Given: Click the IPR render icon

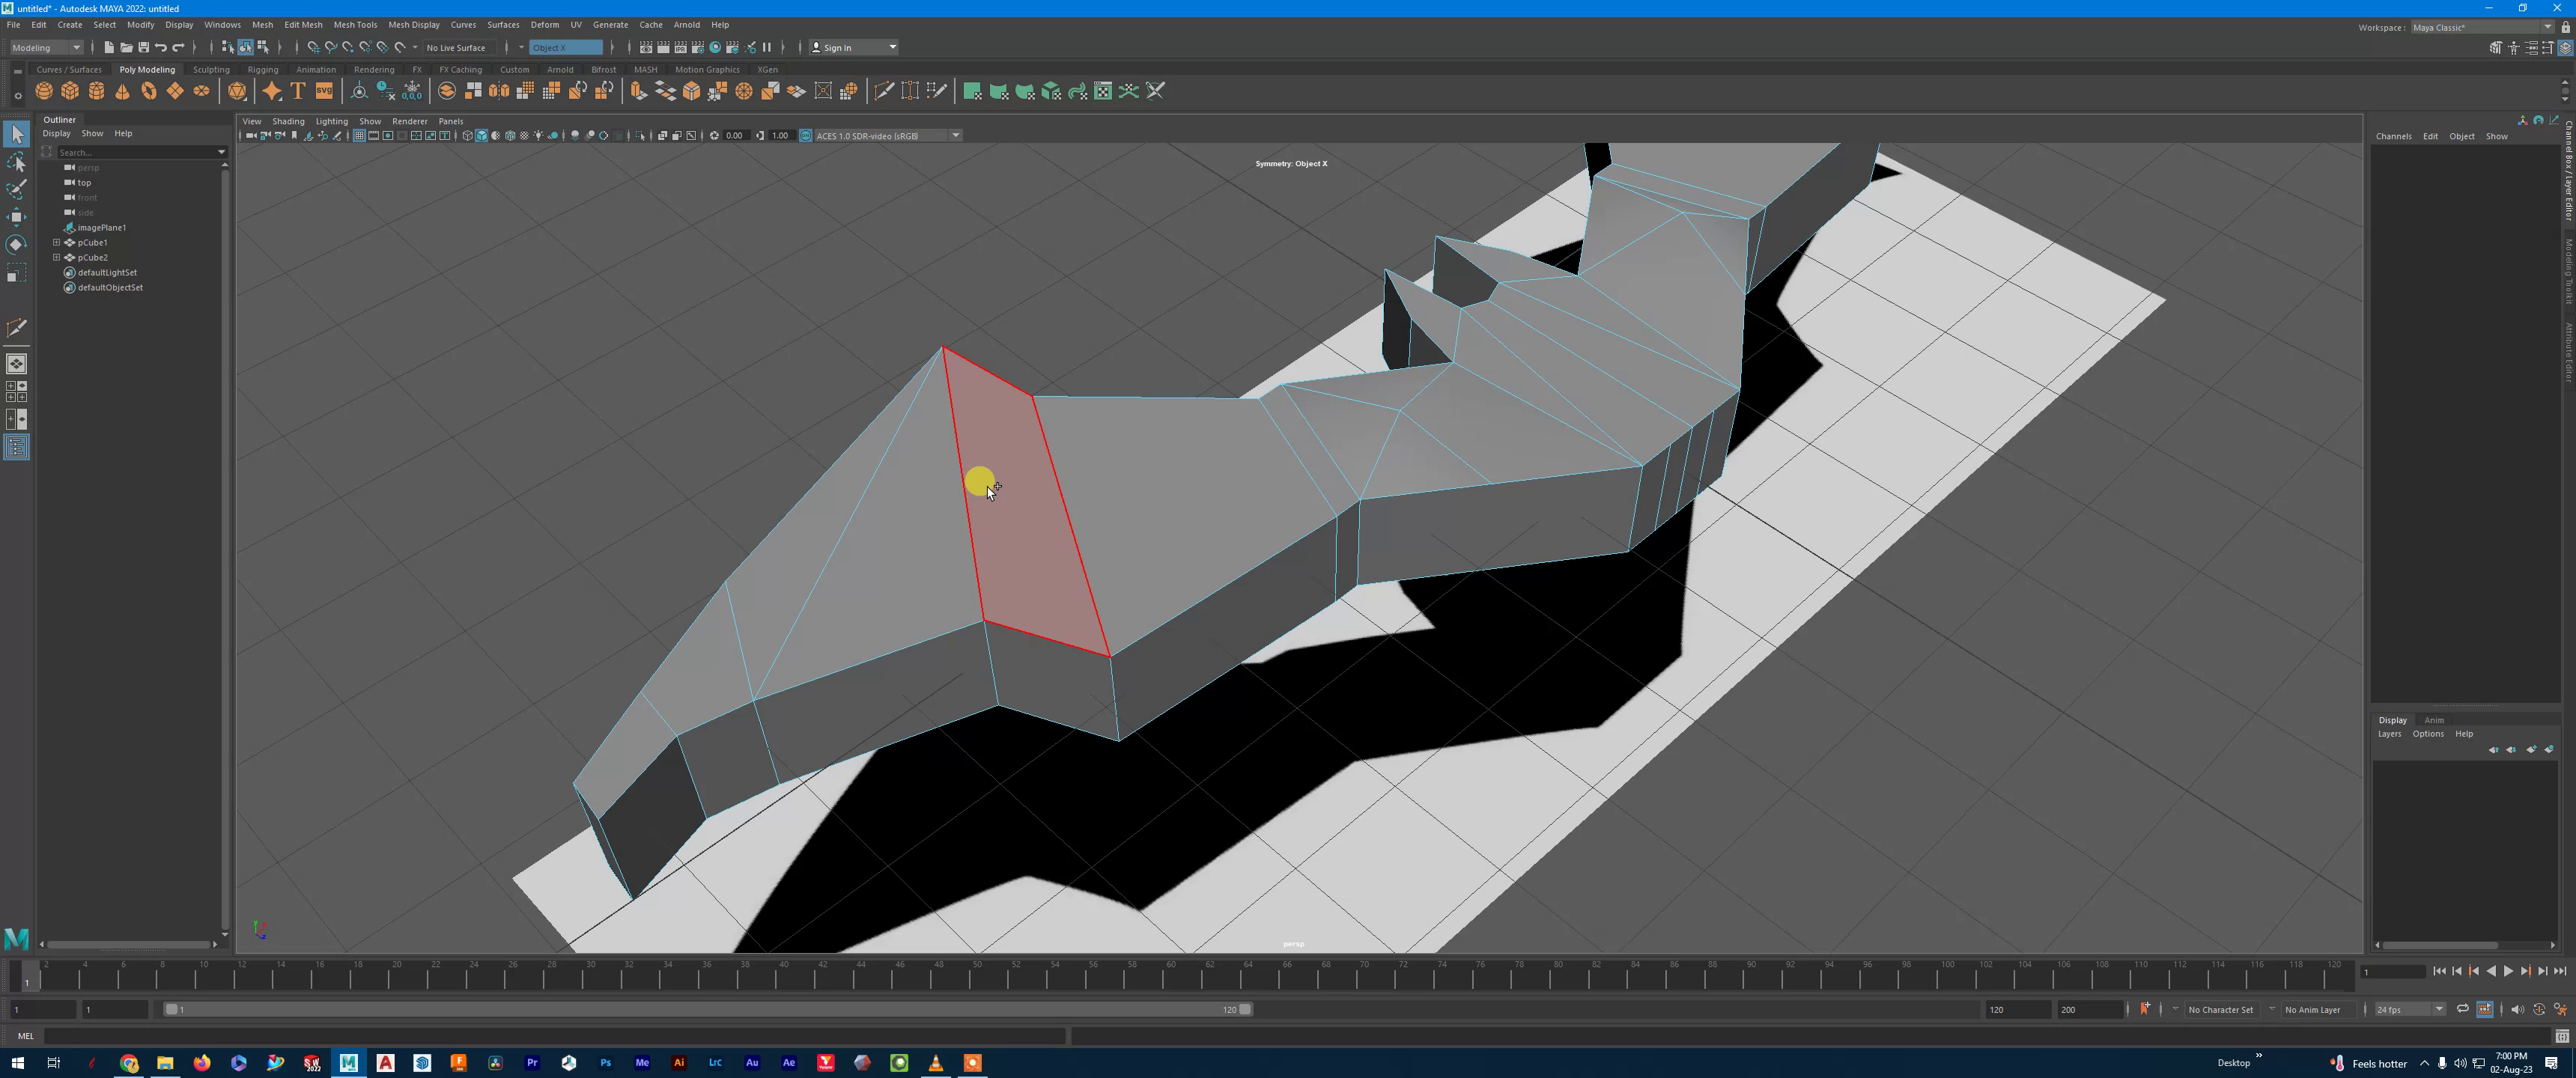Looking at the screenshot, I should pos(681,47).
